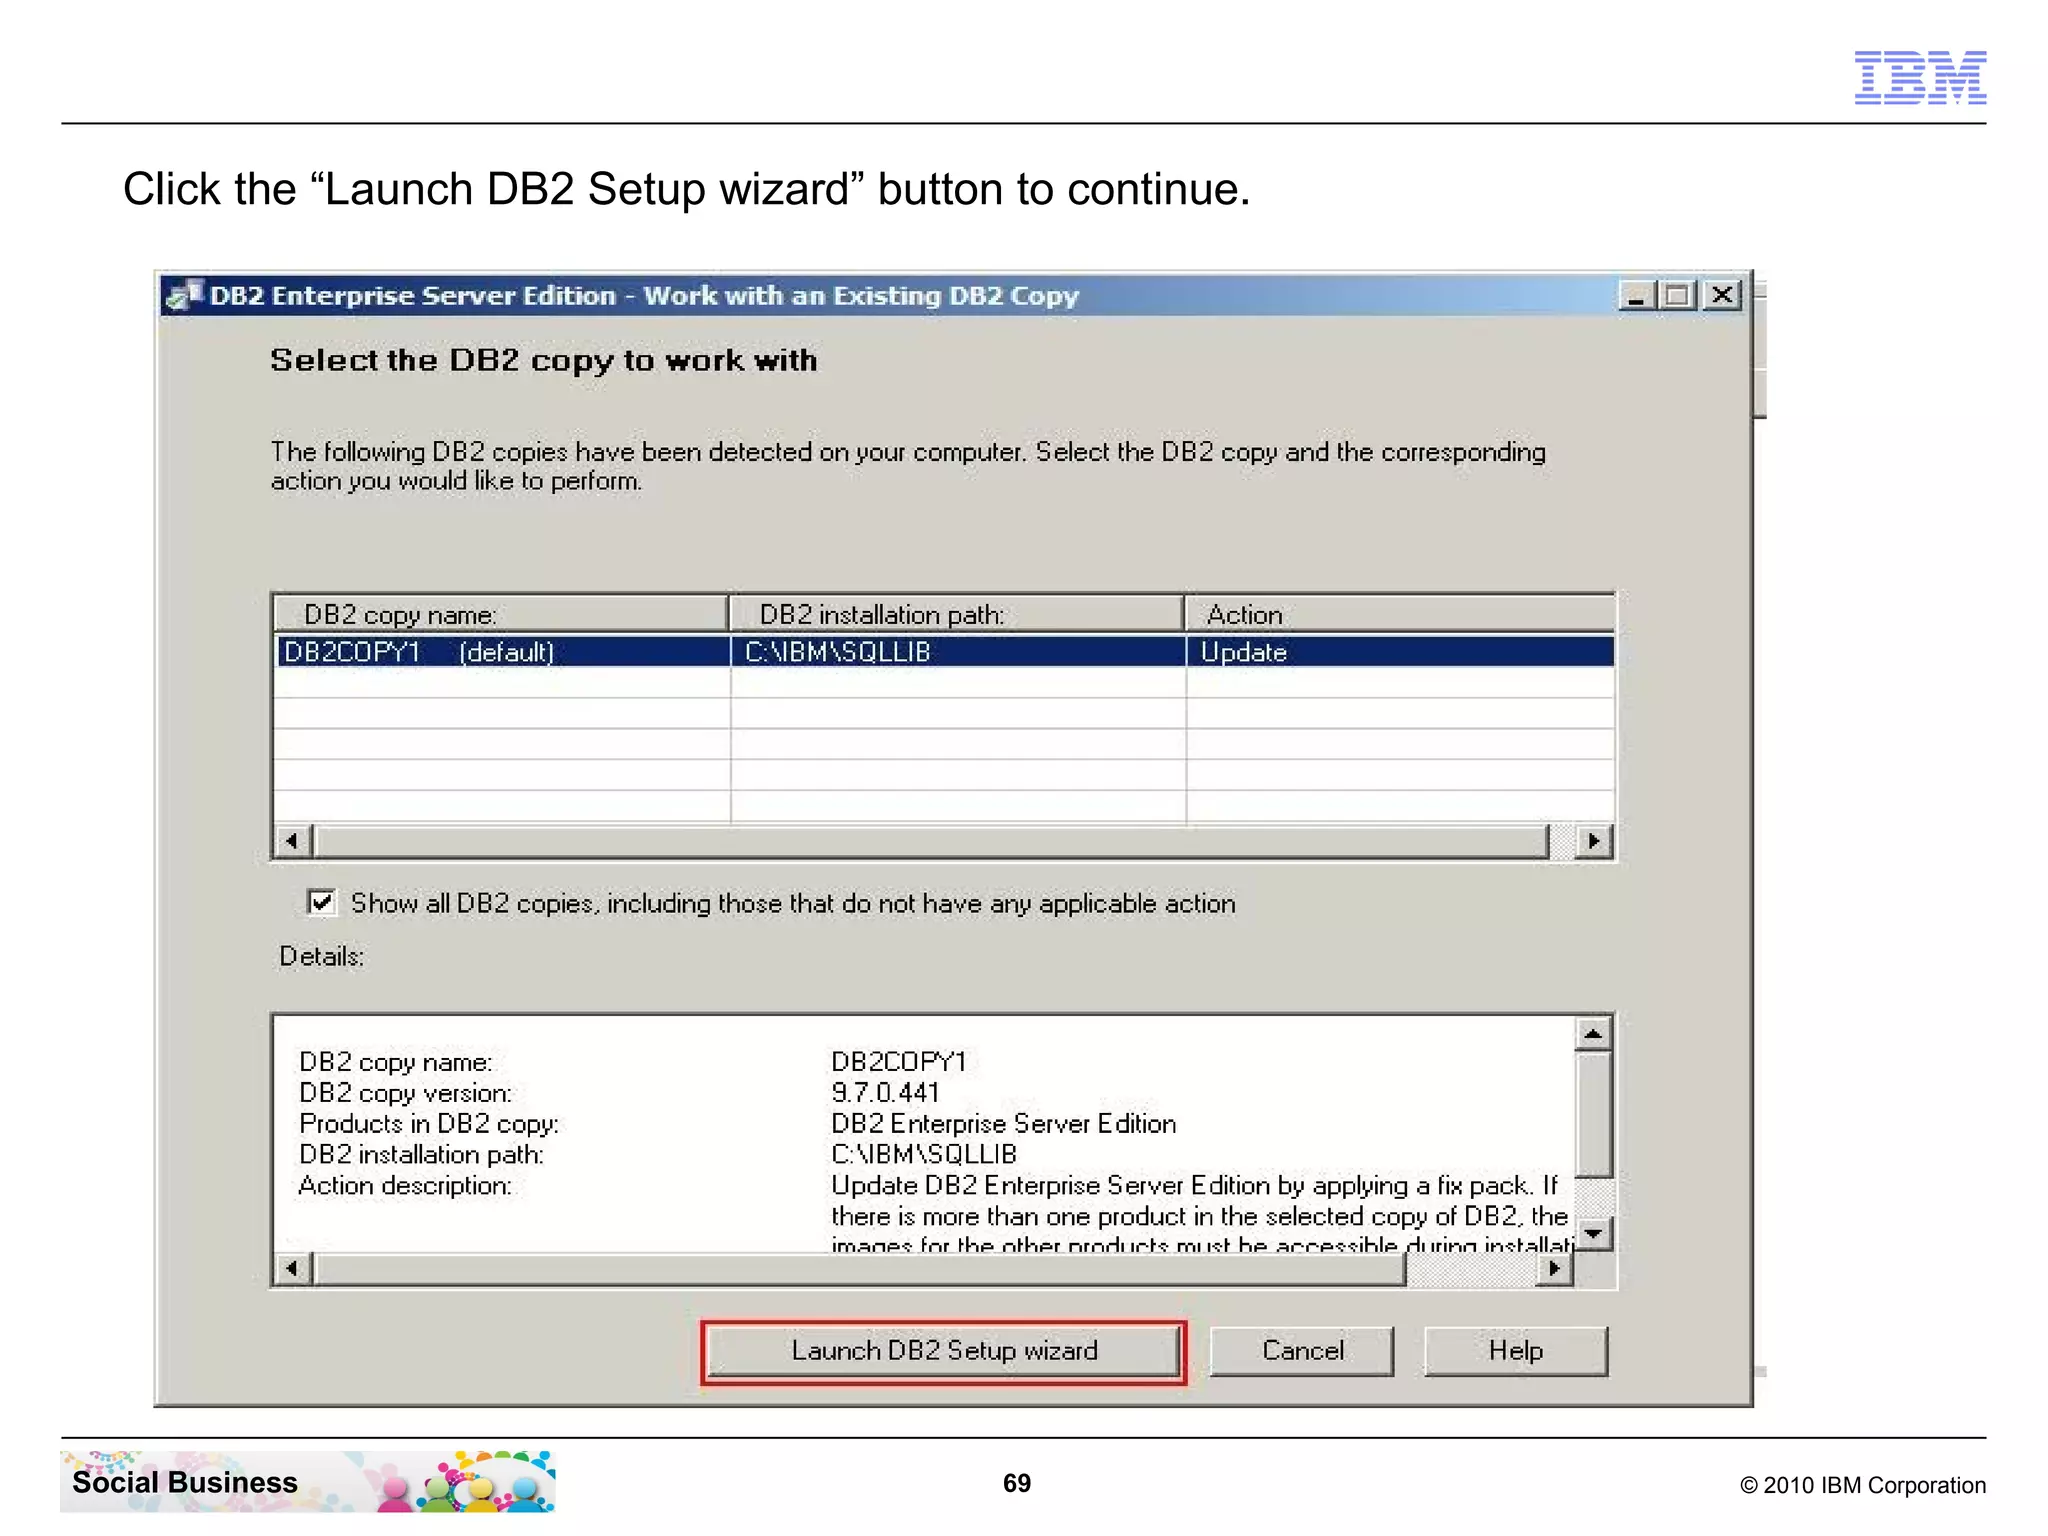This screenshot has width=2048, height=1536.
Task: Click the Launch DB2 Setup wizard button
Action: point(944,1351)
